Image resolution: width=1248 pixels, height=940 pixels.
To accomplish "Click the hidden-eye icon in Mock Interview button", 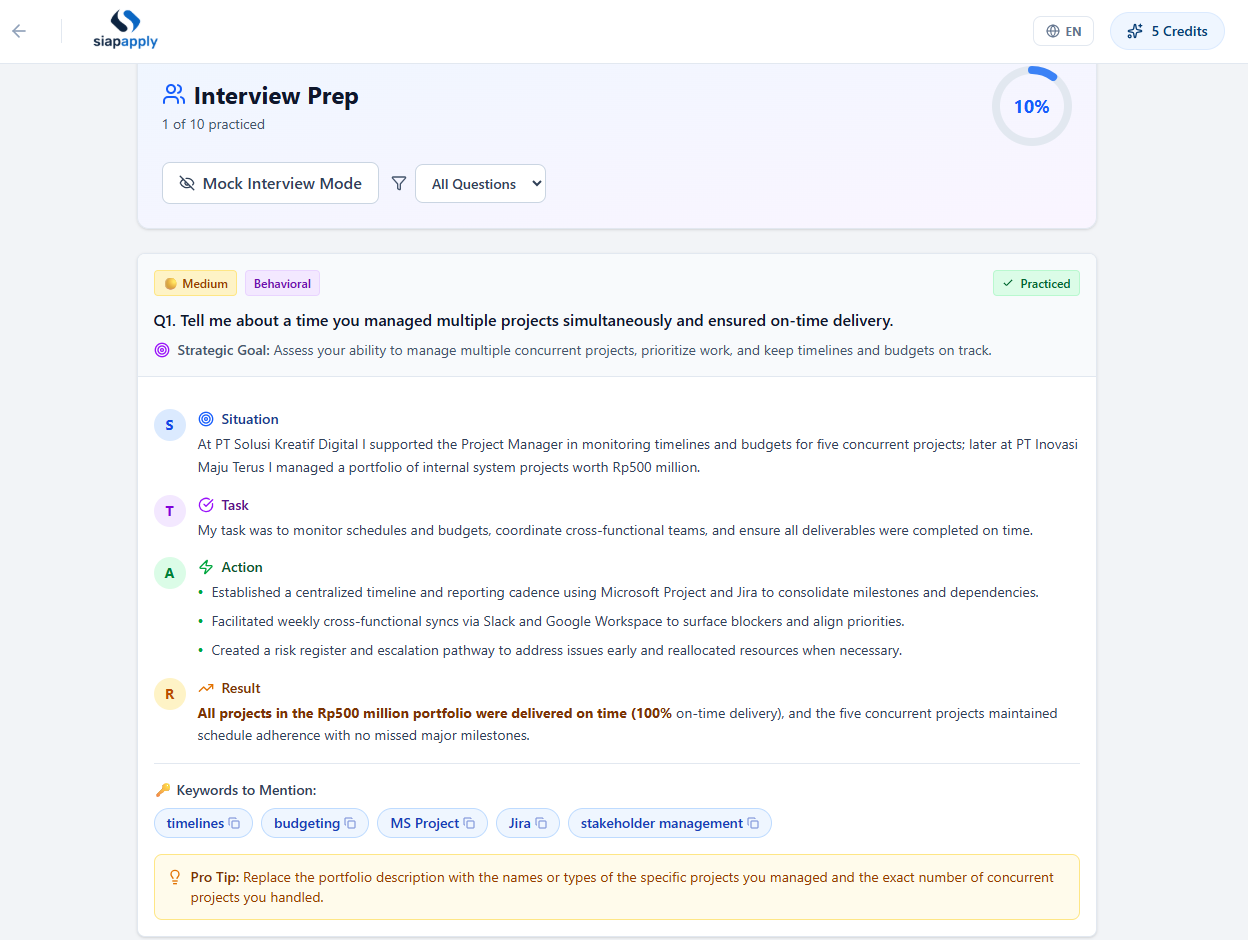I will point(187,184).
